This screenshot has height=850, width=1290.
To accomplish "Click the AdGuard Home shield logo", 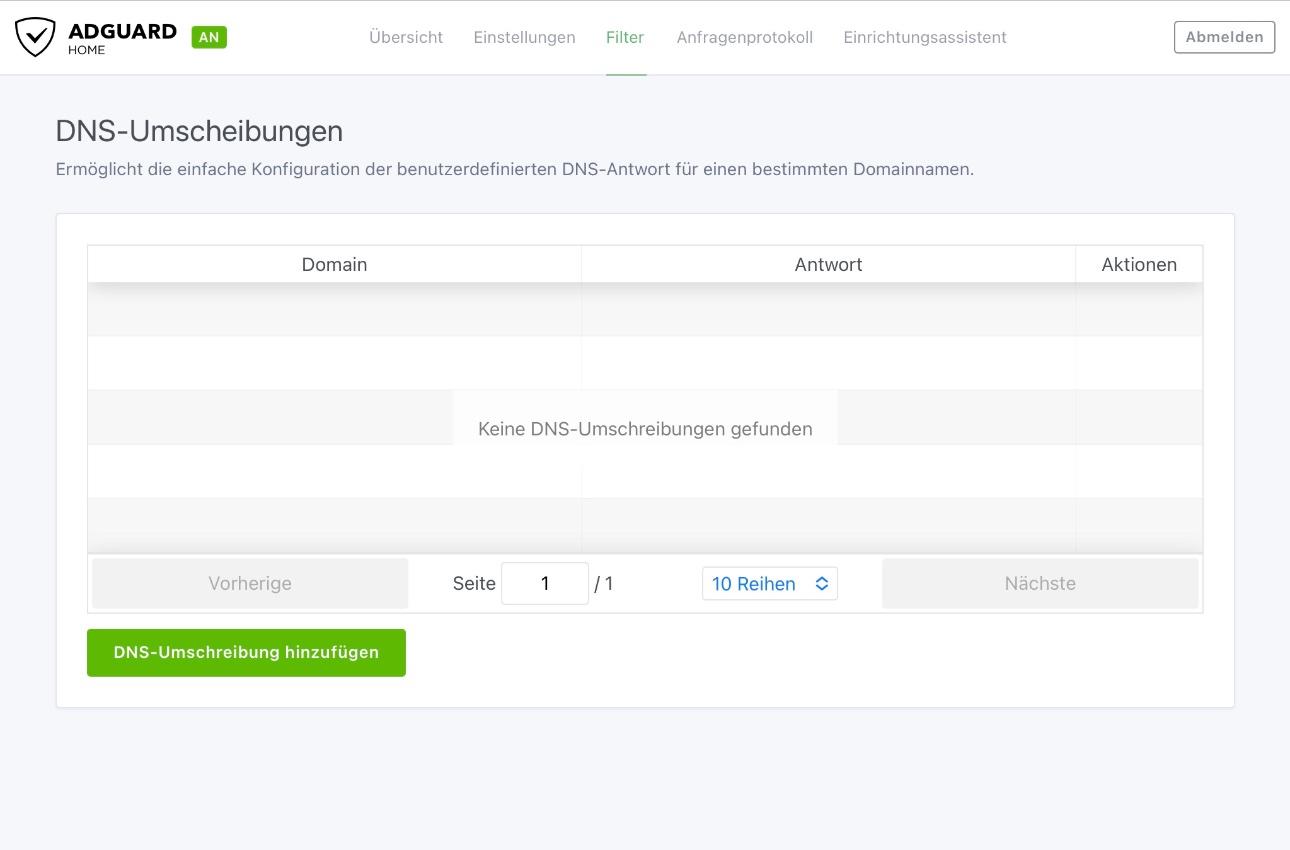I will [x=35, y=37].
